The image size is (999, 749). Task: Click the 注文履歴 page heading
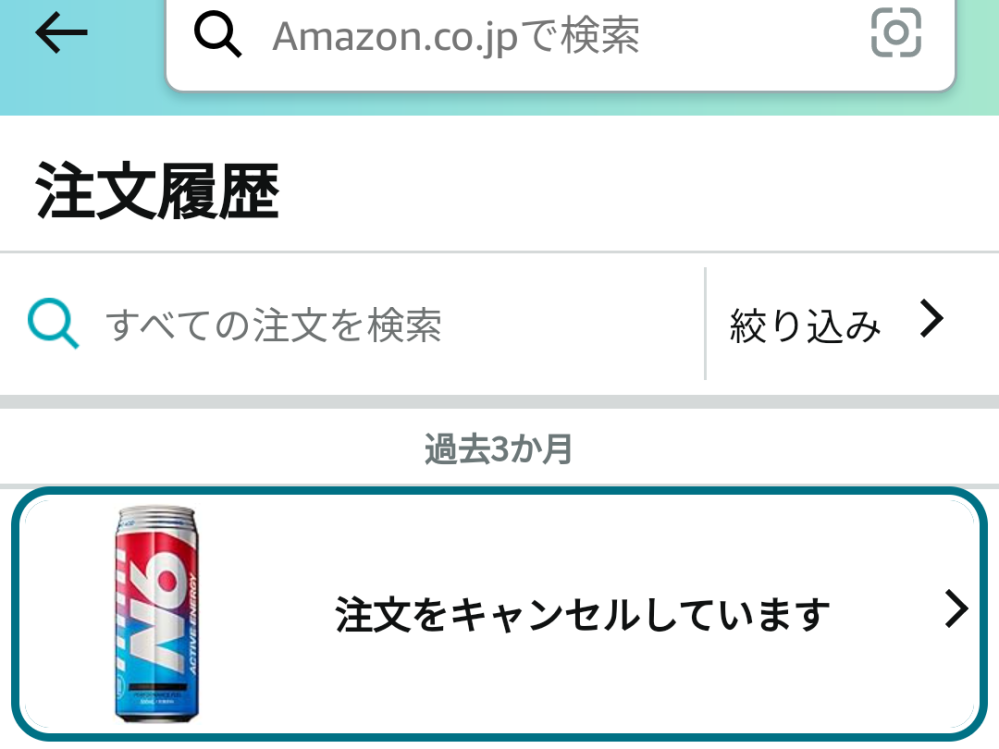point(157,191)
